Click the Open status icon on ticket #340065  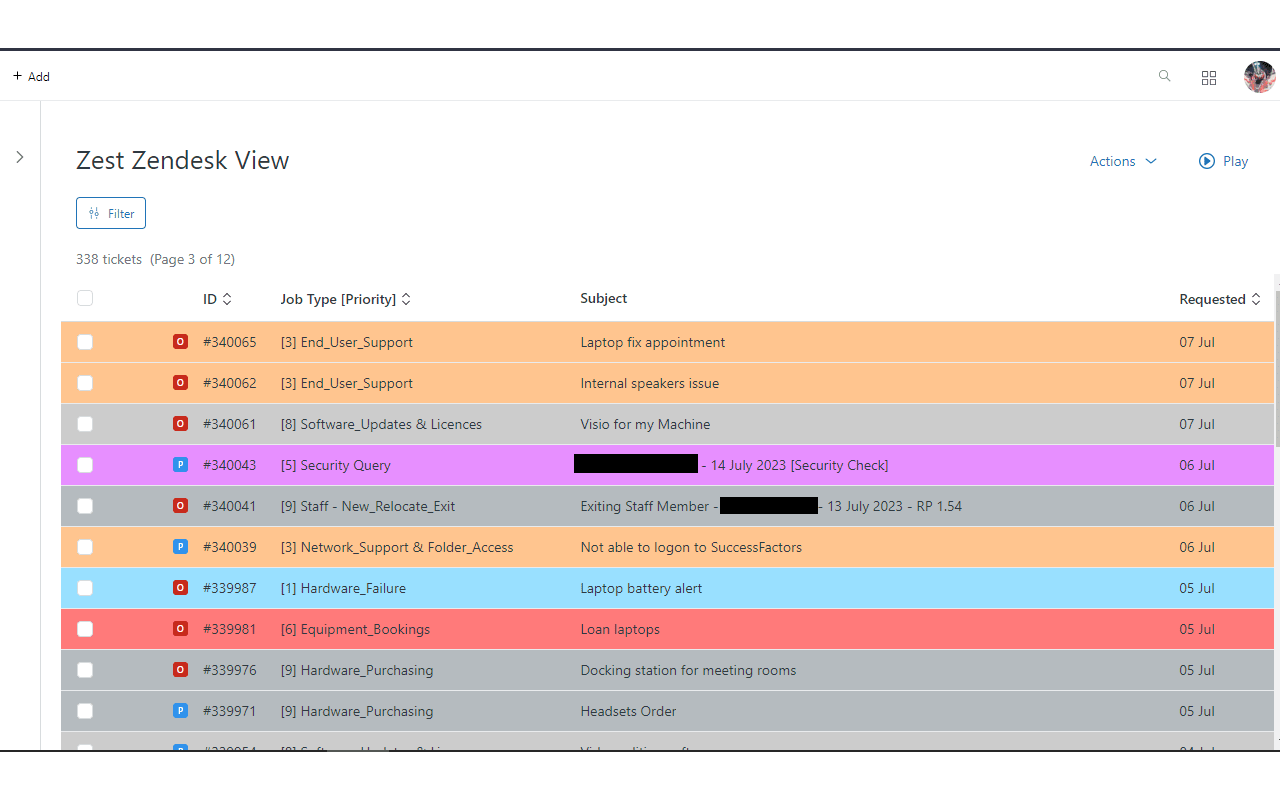tap(180, 341)
